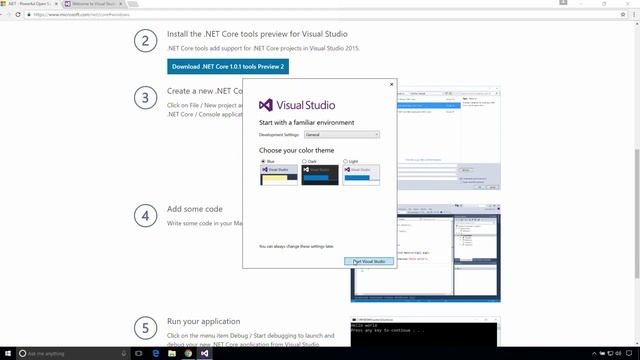Open the Action Center notifications icon
640x360 pixels.
(629, 353)
